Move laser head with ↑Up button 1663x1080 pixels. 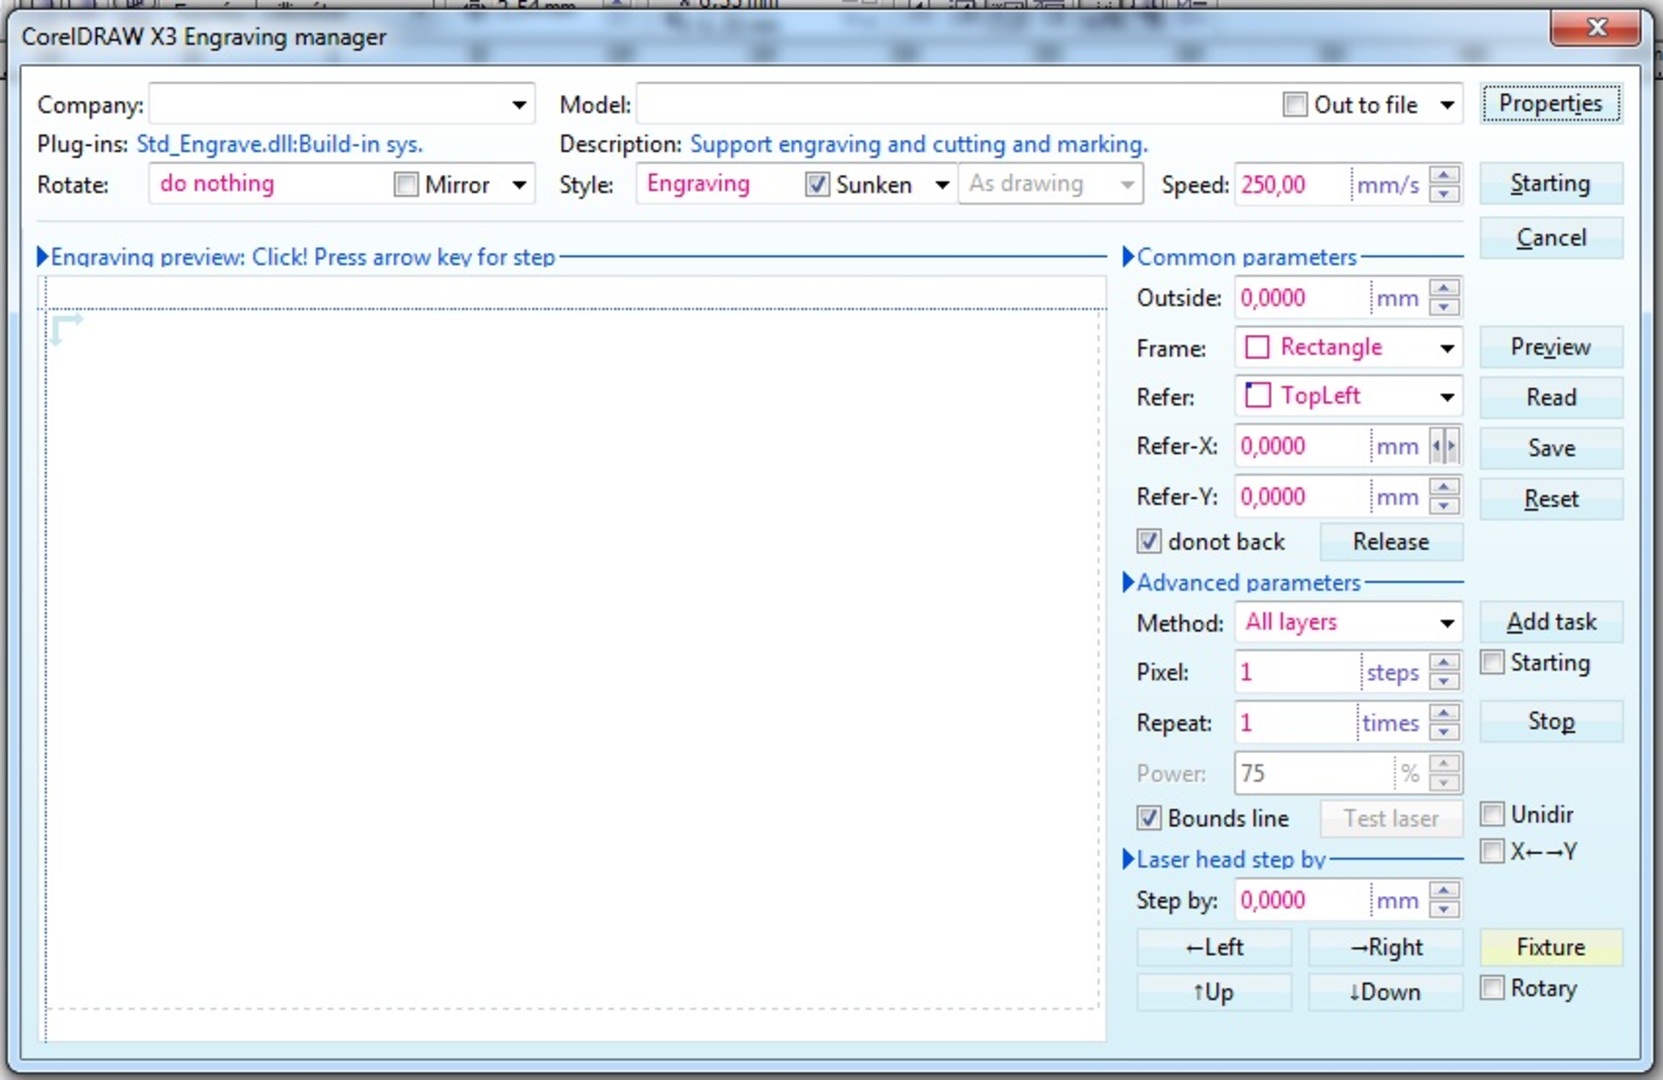coord(1214,992)
